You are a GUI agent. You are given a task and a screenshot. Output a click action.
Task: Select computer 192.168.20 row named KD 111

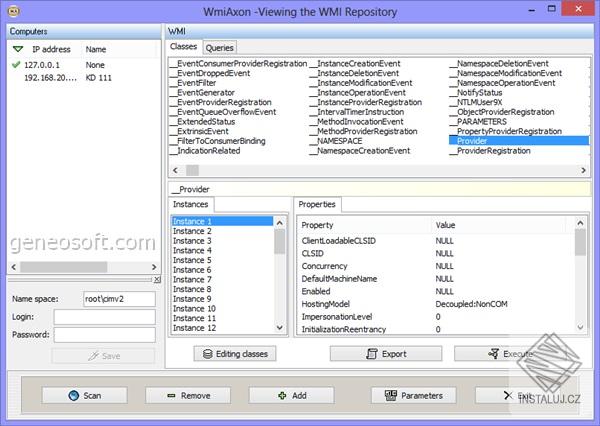84,78
